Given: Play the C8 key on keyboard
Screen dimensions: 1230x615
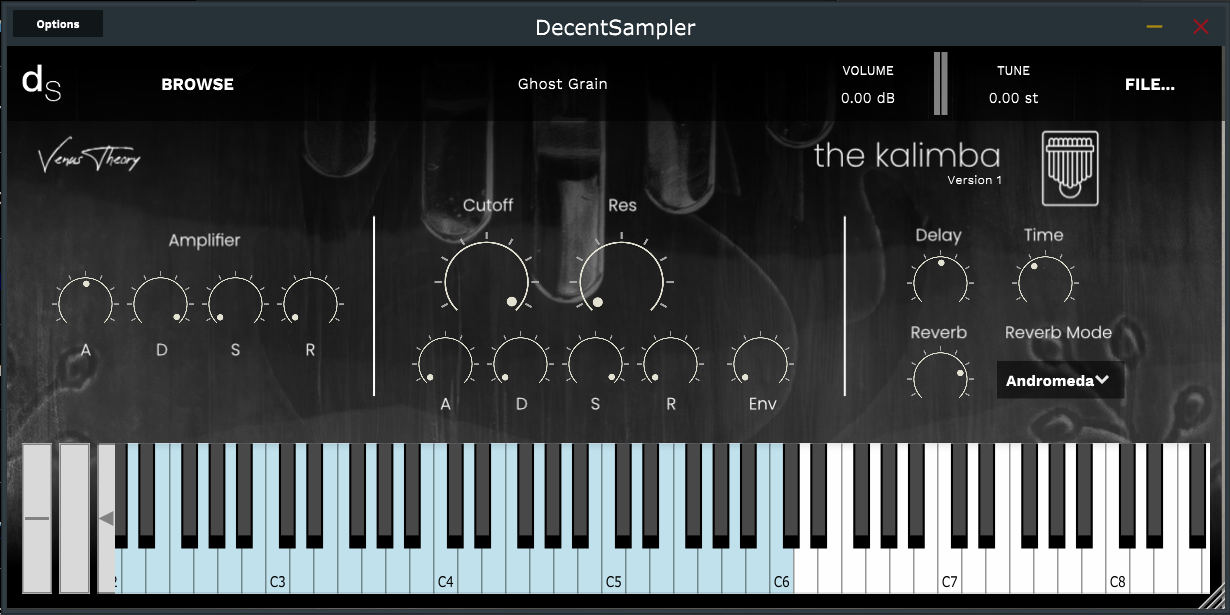Looking at the screenshot, I should click(1118, 572).
